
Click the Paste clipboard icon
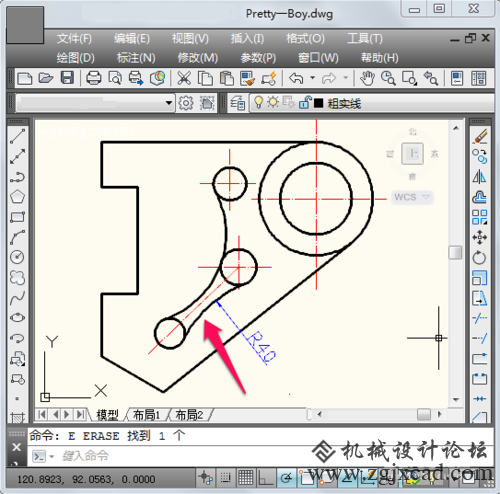227,79
